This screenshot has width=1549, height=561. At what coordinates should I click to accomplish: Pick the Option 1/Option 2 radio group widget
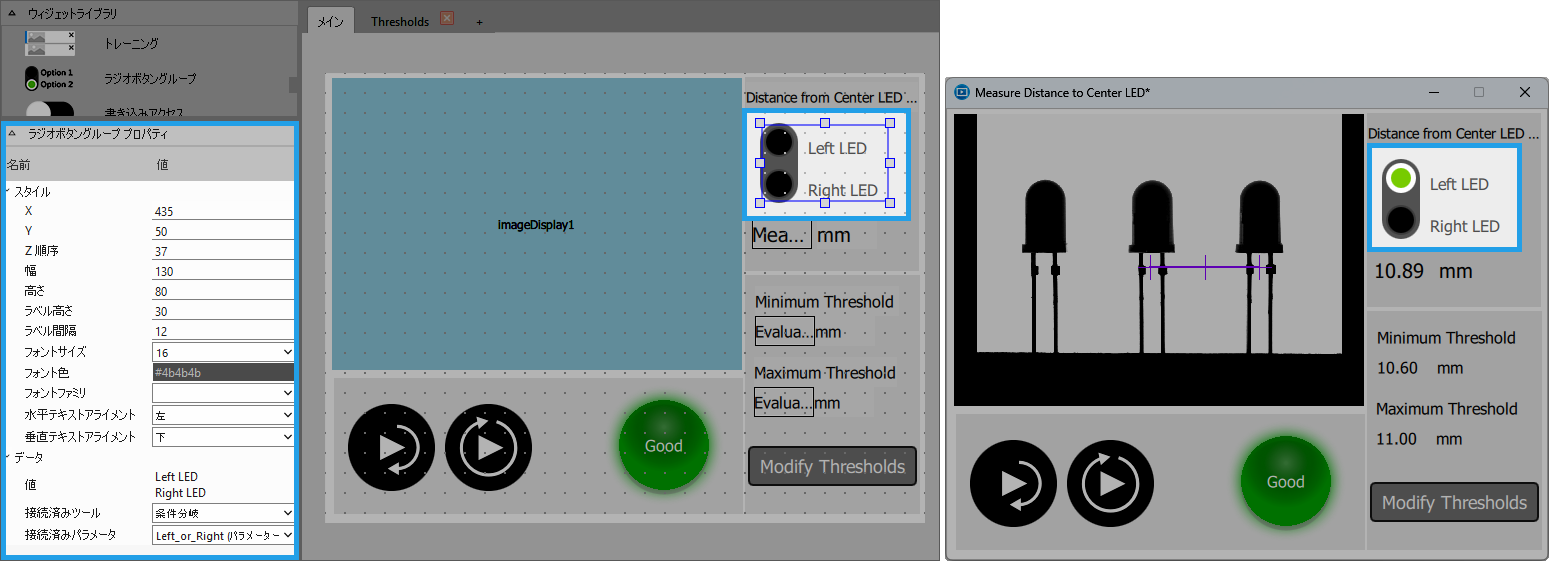50,78
